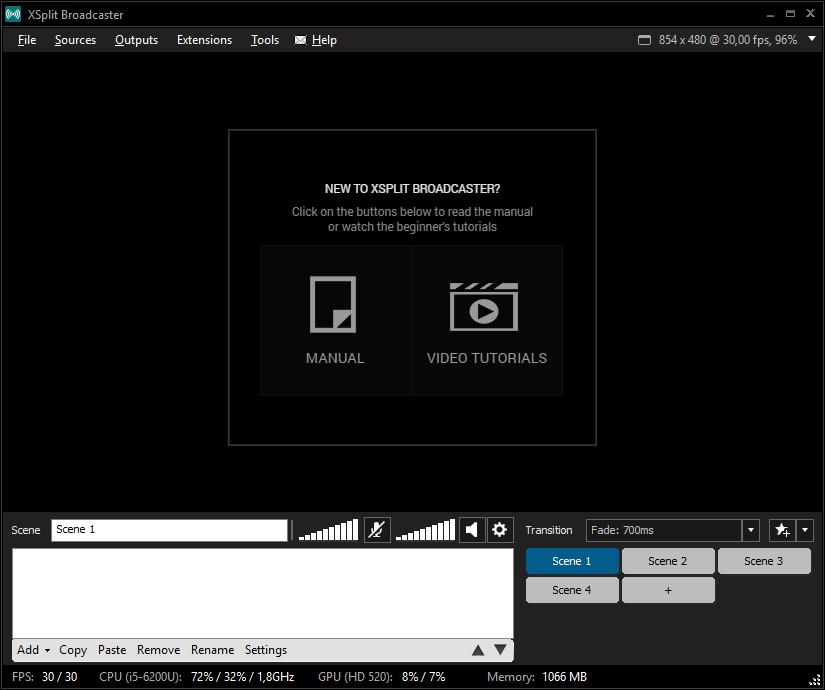Open the Fade 700ms transition dropdown

[x=664, y=531]
